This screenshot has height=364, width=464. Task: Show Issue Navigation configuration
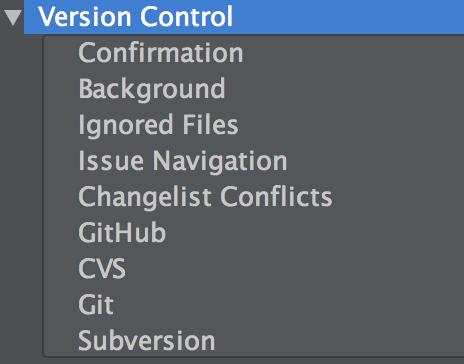183,161
